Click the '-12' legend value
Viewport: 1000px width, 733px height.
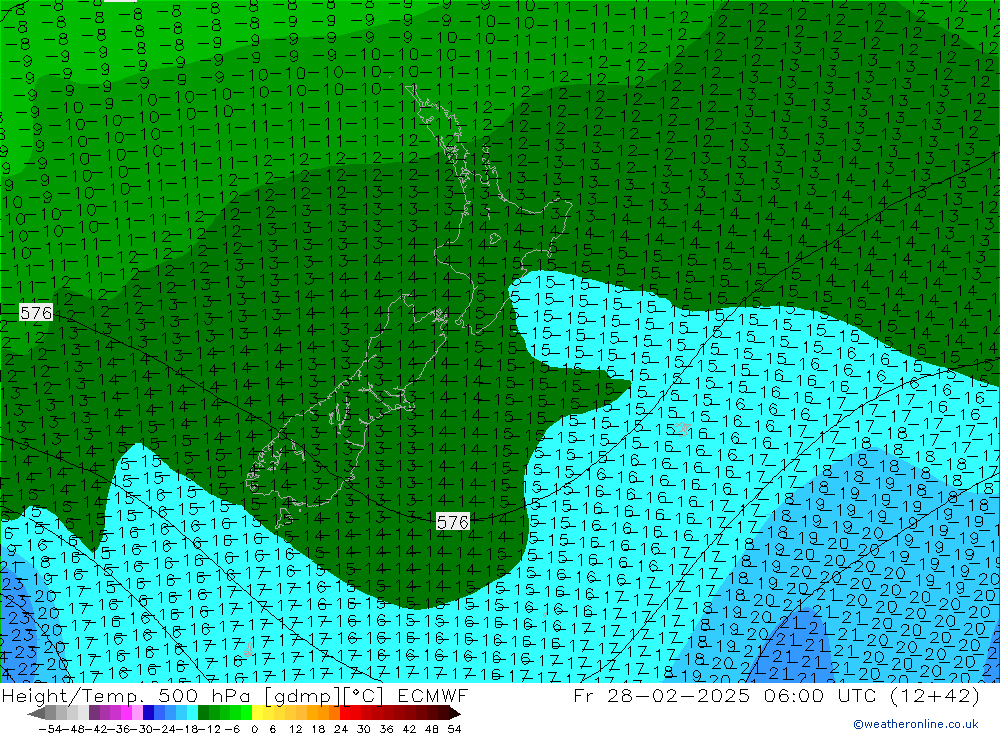[x=209, y=729]
